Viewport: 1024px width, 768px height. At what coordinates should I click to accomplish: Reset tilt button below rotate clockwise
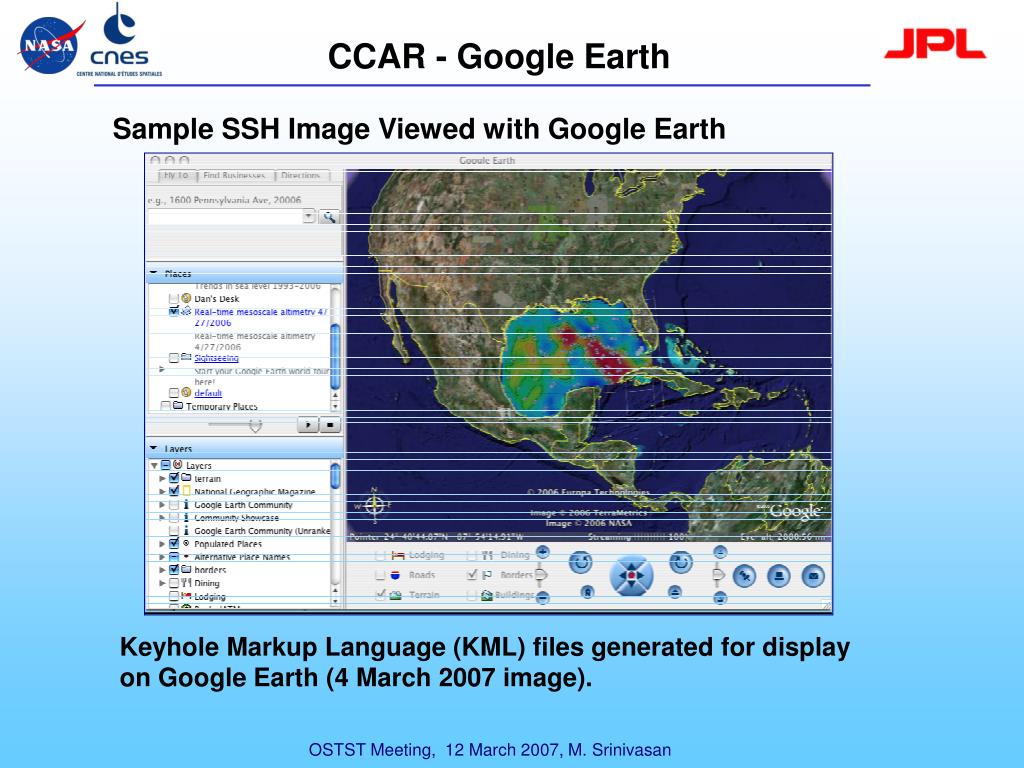tap(675, 592)
